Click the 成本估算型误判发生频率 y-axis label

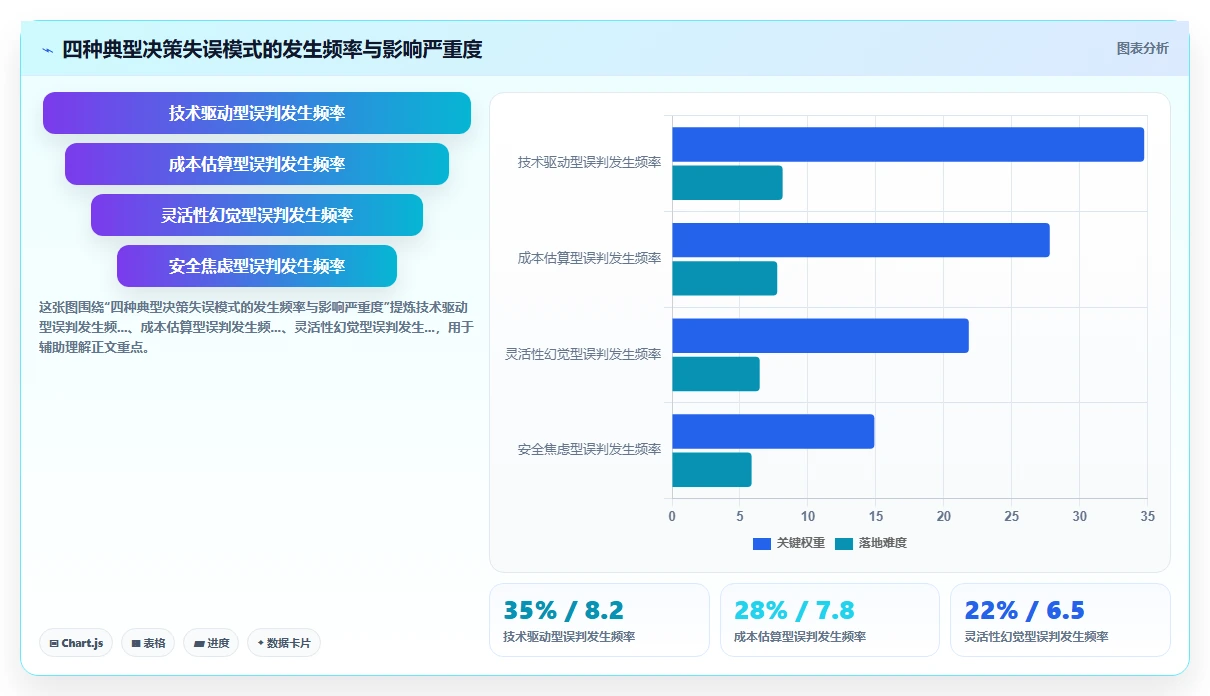tap(589, 258)
